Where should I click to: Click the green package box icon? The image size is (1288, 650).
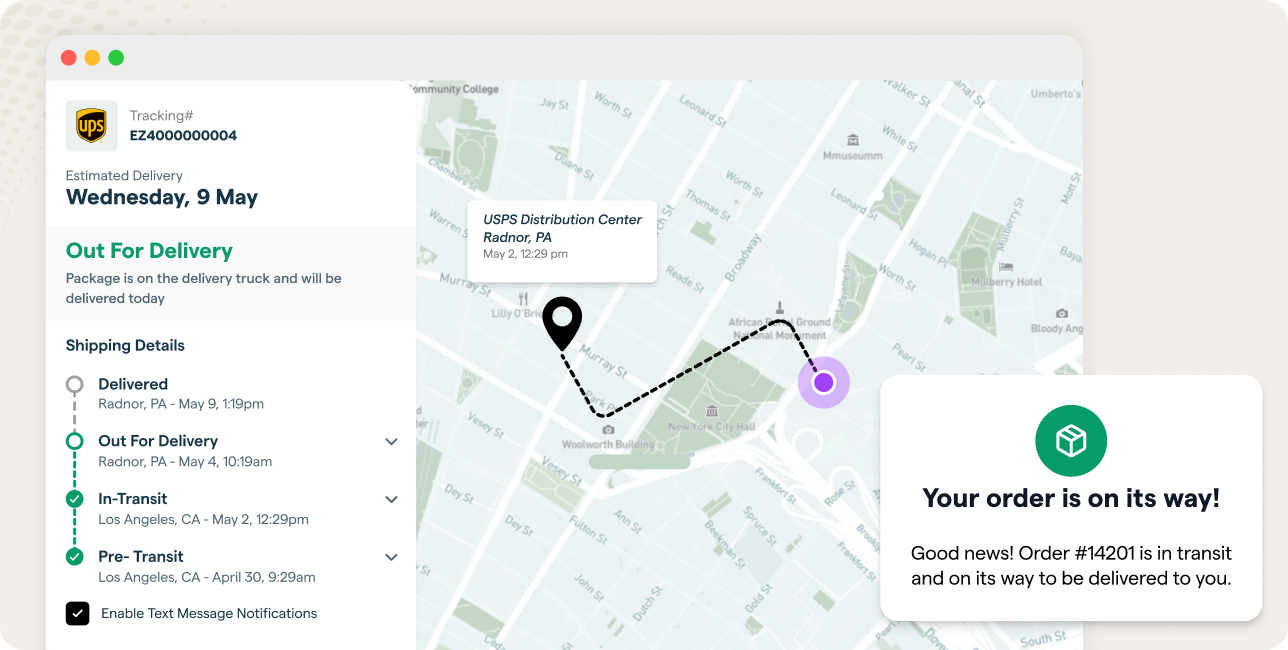click(x=1070, y=441)
